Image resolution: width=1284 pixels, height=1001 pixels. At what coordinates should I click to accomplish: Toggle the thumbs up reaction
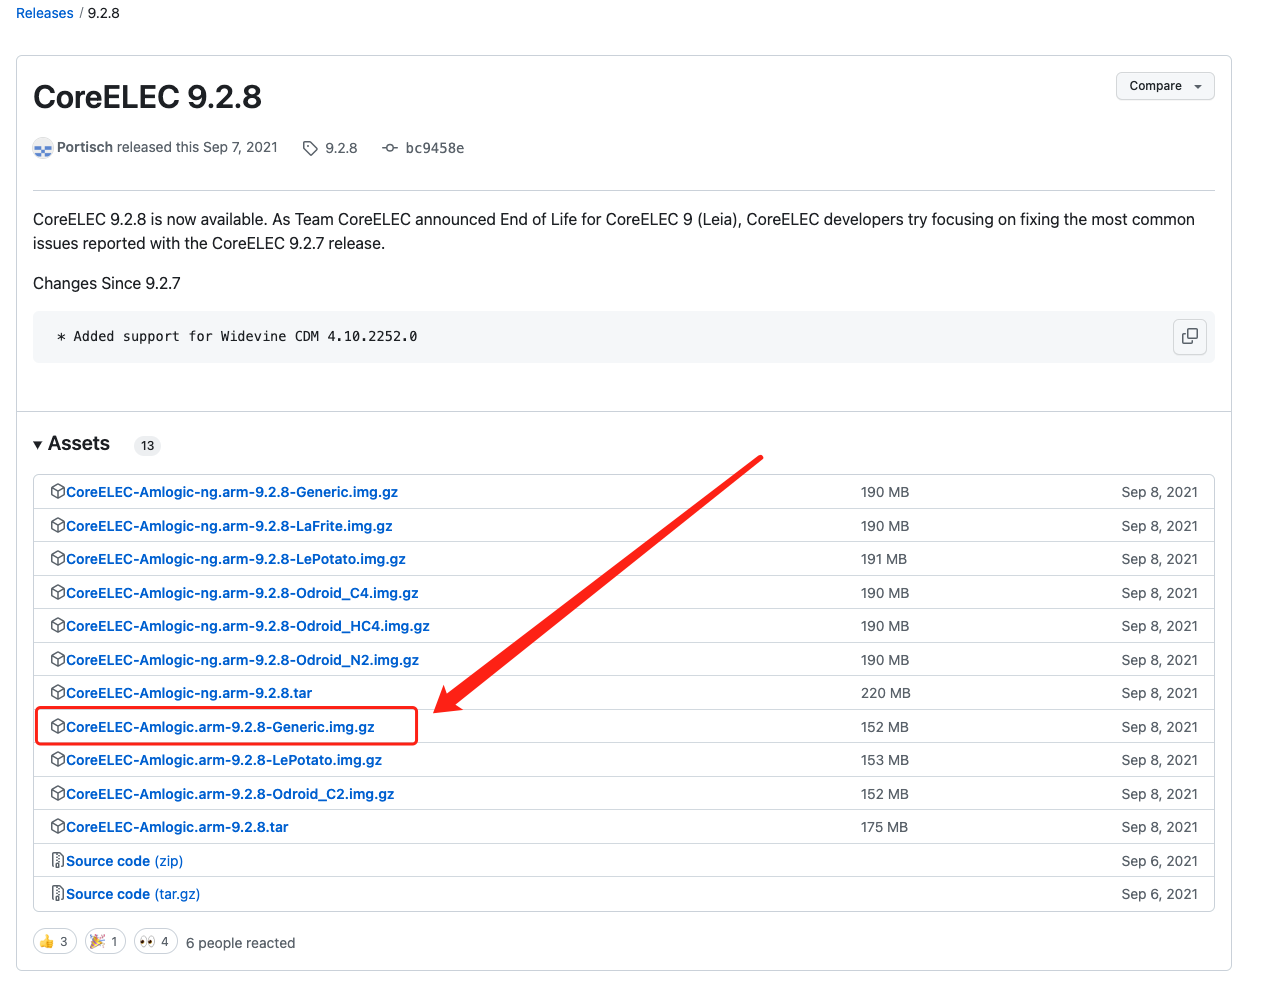[x=55, y=941]
